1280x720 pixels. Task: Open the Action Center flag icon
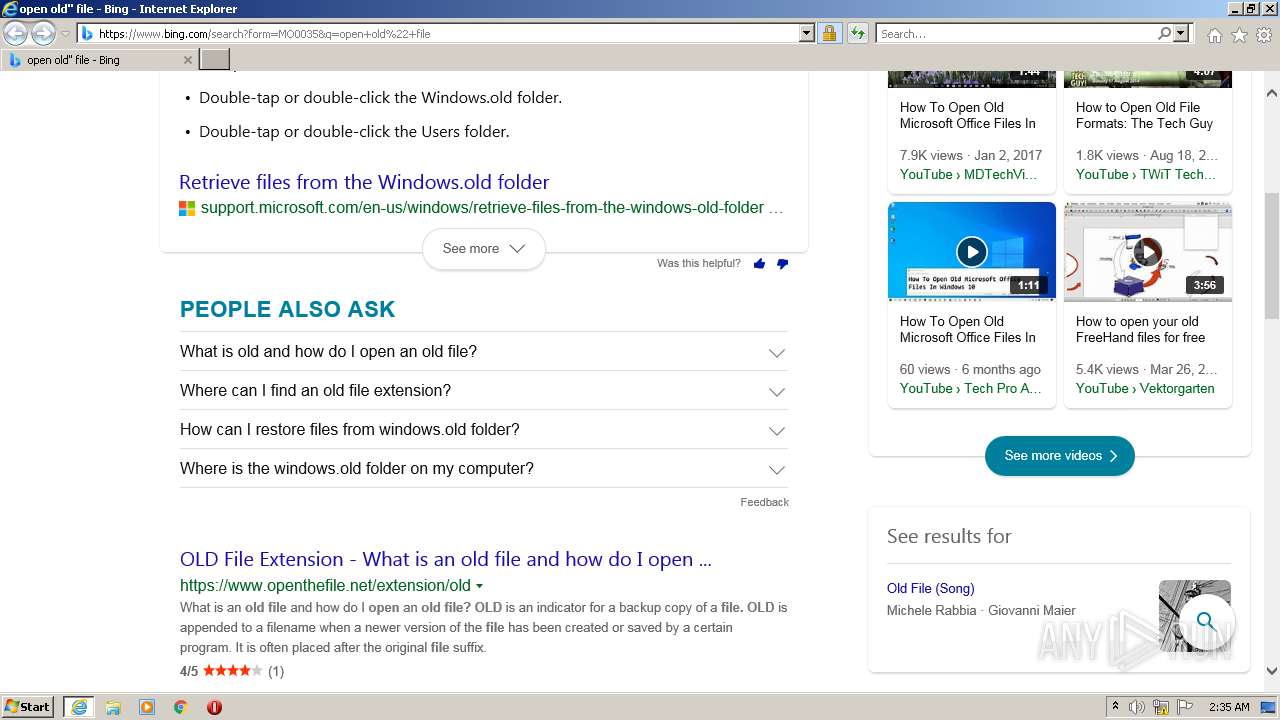[x=1186, y=707]
